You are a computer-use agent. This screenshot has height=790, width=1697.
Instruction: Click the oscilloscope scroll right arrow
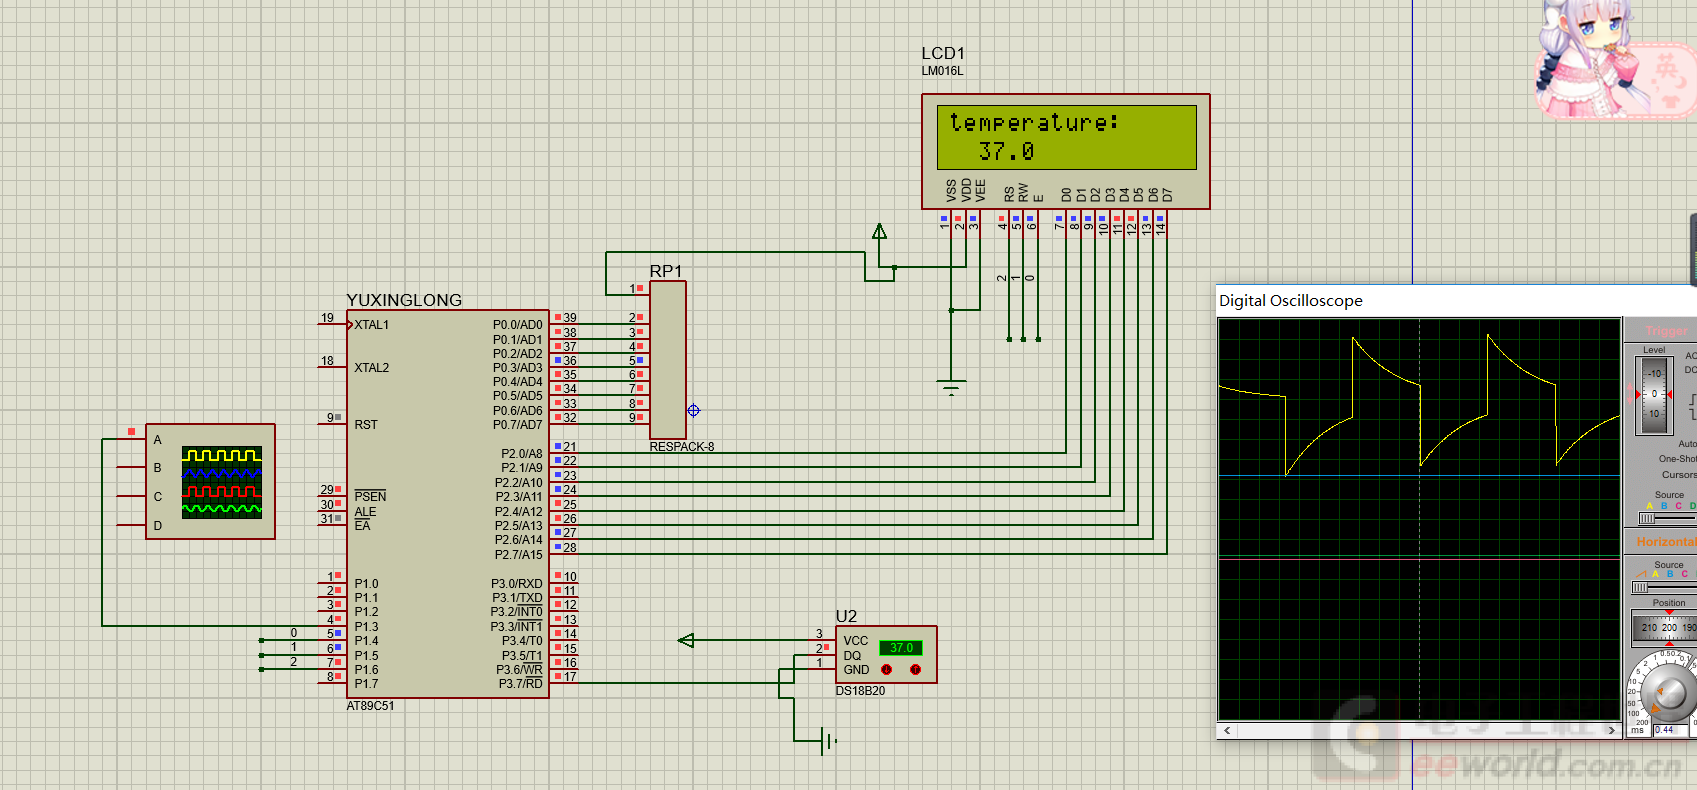(1611, 730)
